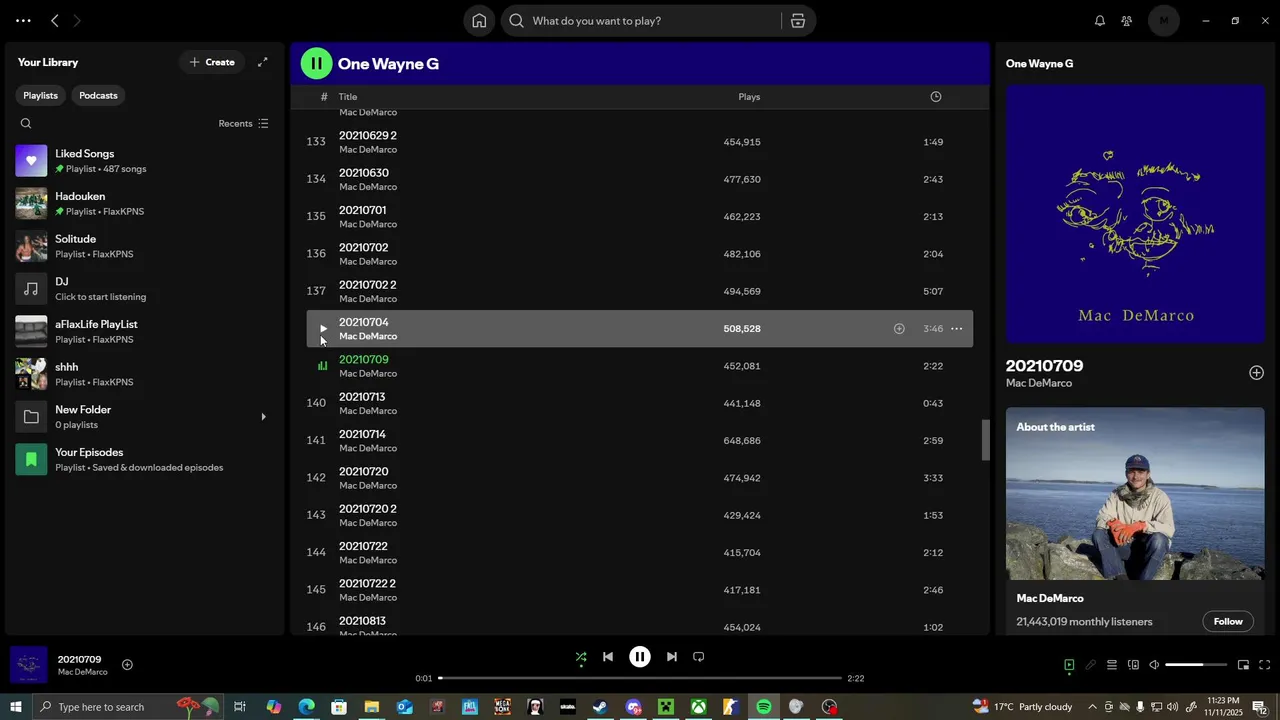Pause playback in bottom player

(x=640, y=657)
